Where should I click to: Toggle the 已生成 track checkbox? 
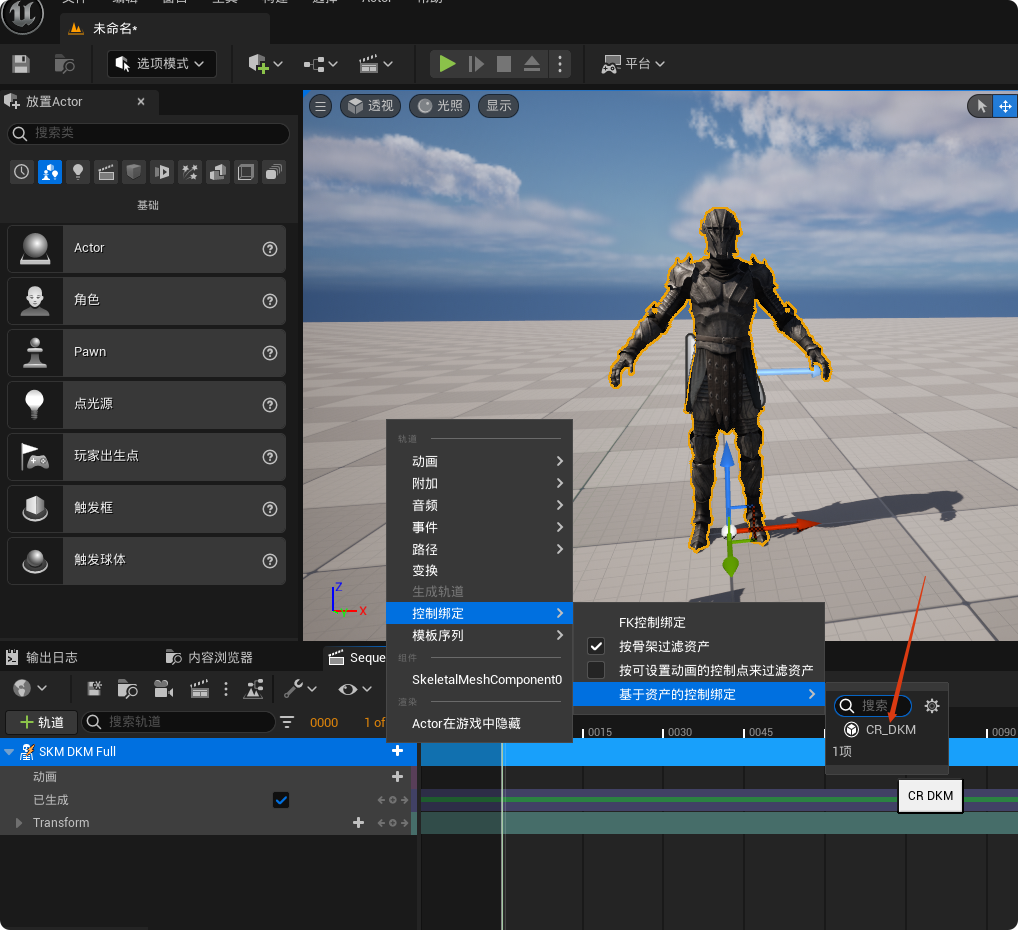pyautogui.click(x=280, y=800)
